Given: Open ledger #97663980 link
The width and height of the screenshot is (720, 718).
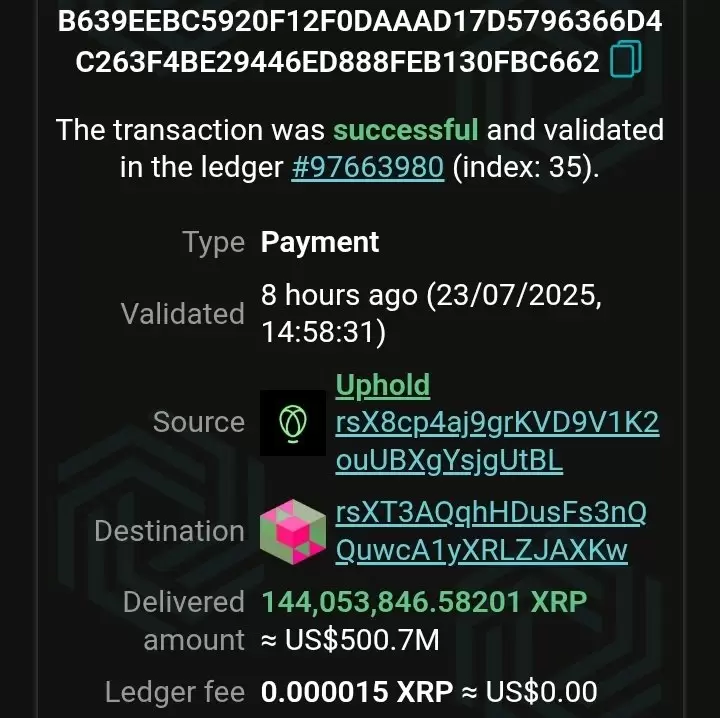Looking at the screenshot, I should pyautogui.click(x=368, y=167).
